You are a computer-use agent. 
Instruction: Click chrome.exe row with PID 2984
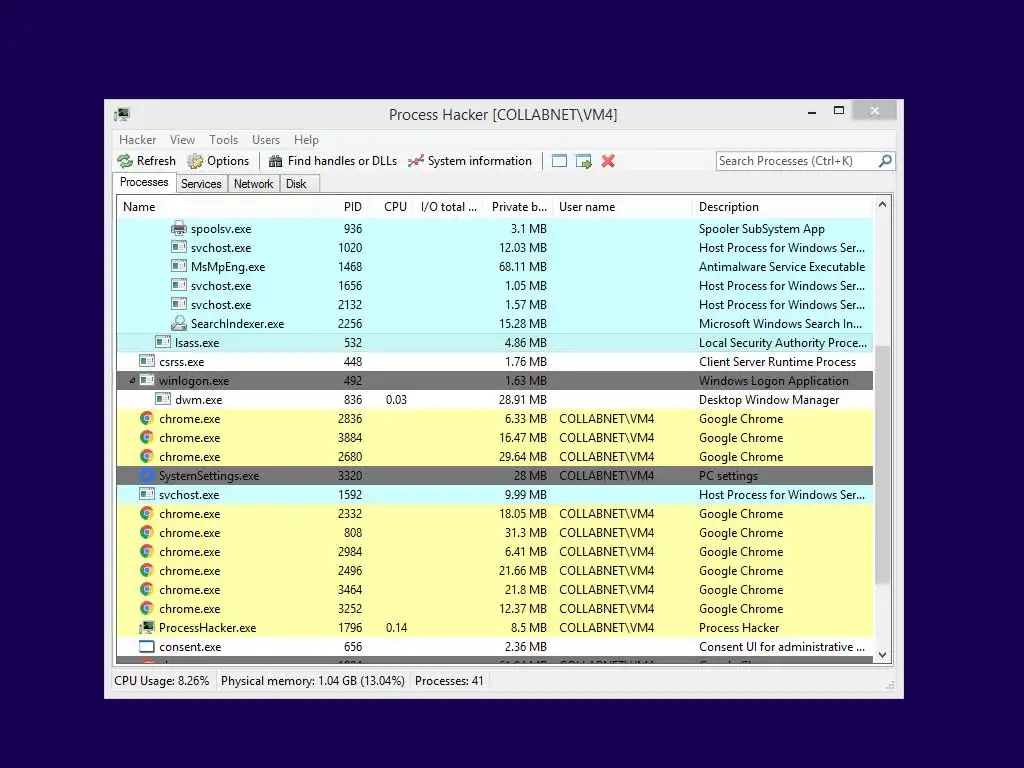tap(495, 551)
